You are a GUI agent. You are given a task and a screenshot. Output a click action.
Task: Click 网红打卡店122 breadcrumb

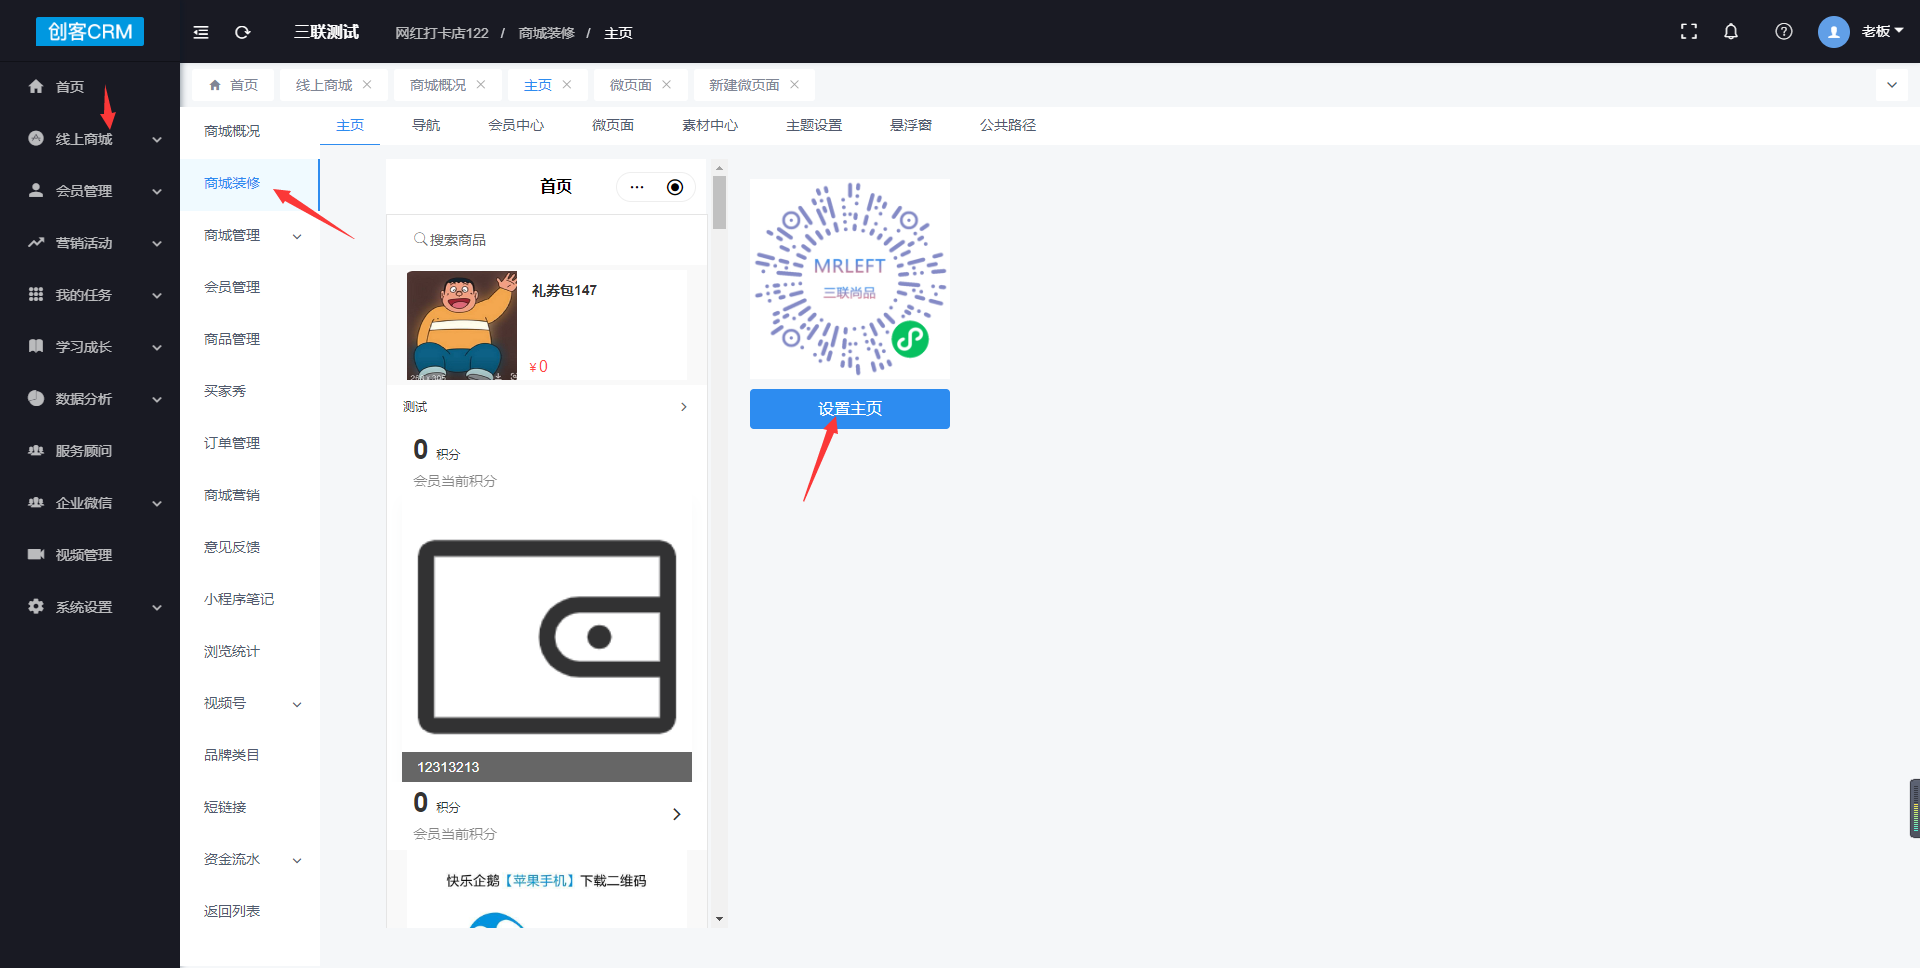point(442,33)
